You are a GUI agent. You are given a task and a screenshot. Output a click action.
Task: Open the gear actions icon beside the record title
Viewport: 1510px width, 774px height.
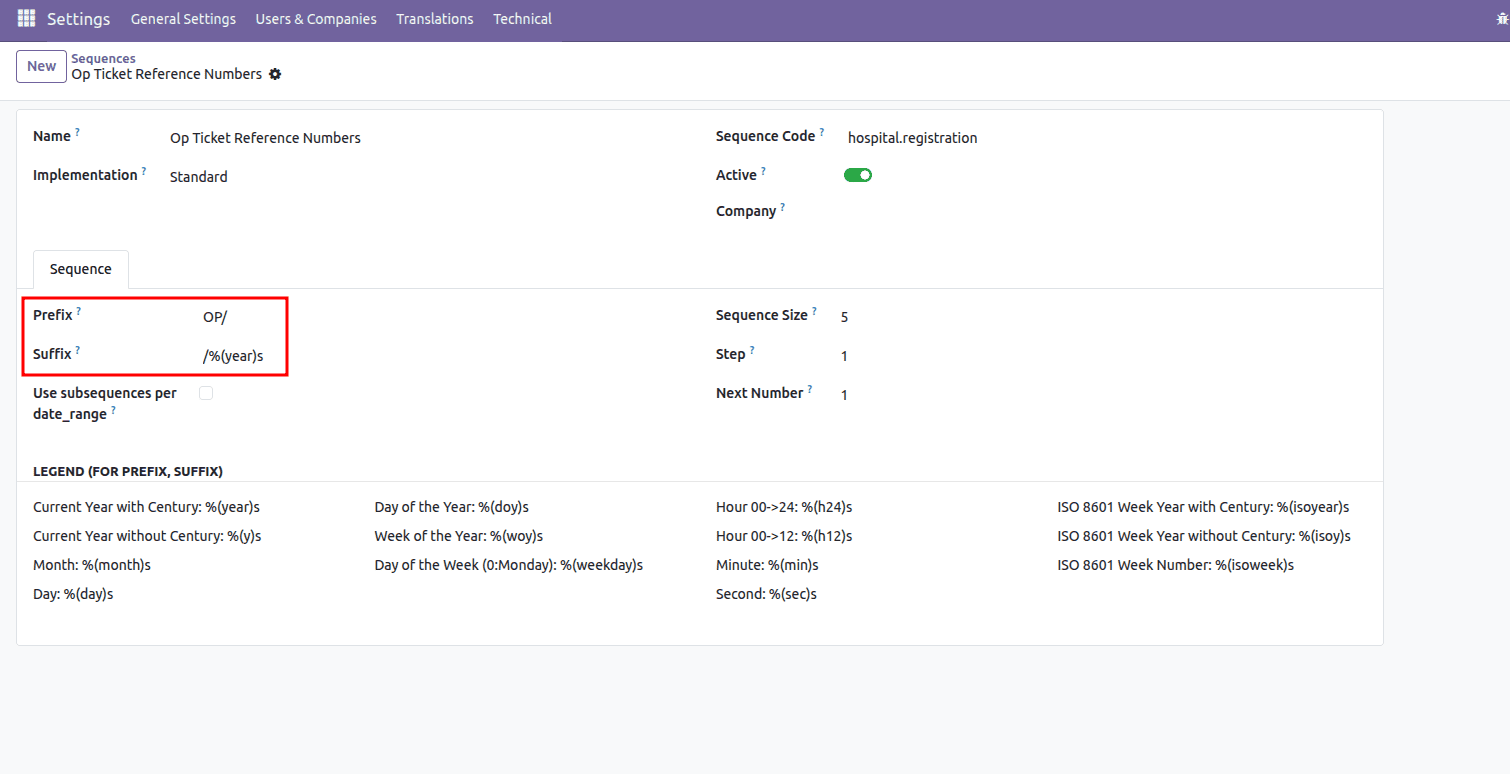tap(275, 74)
